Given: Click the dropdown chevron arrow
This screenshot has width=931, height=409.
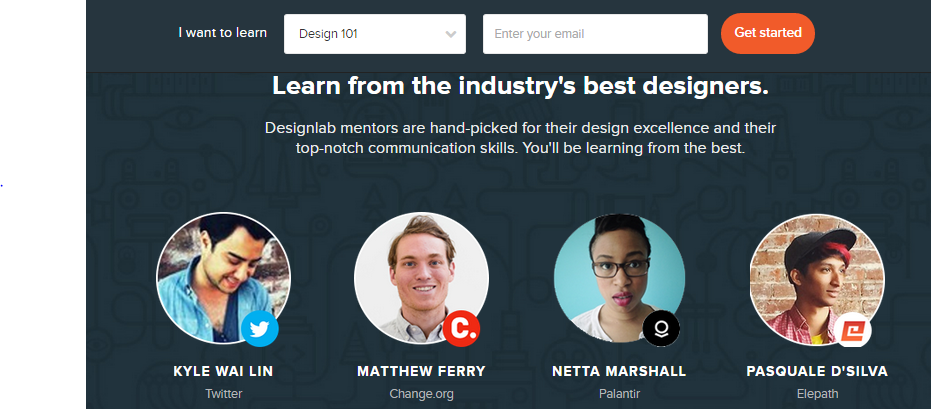Looking at the screenshot, I should (451, 34).
